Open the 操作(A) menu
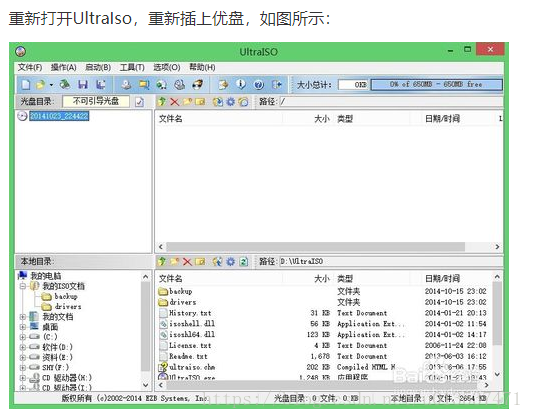This screenshot has height=419, width=533. (x=64, y=67)
